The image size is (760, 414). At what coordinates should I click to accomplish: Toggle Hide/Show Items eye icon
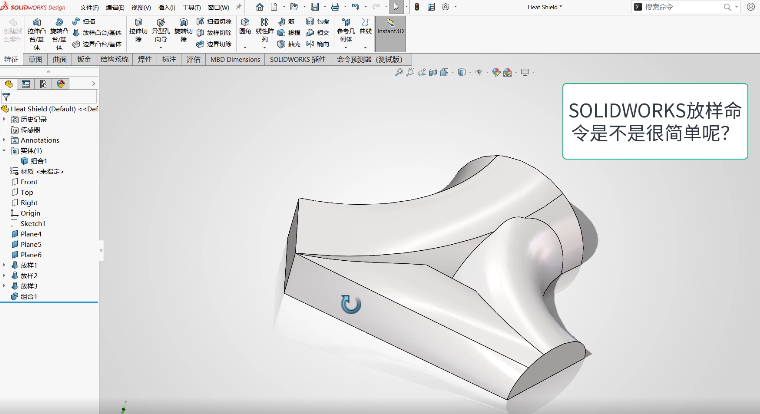pyautogui.click(x=478, y=72)
